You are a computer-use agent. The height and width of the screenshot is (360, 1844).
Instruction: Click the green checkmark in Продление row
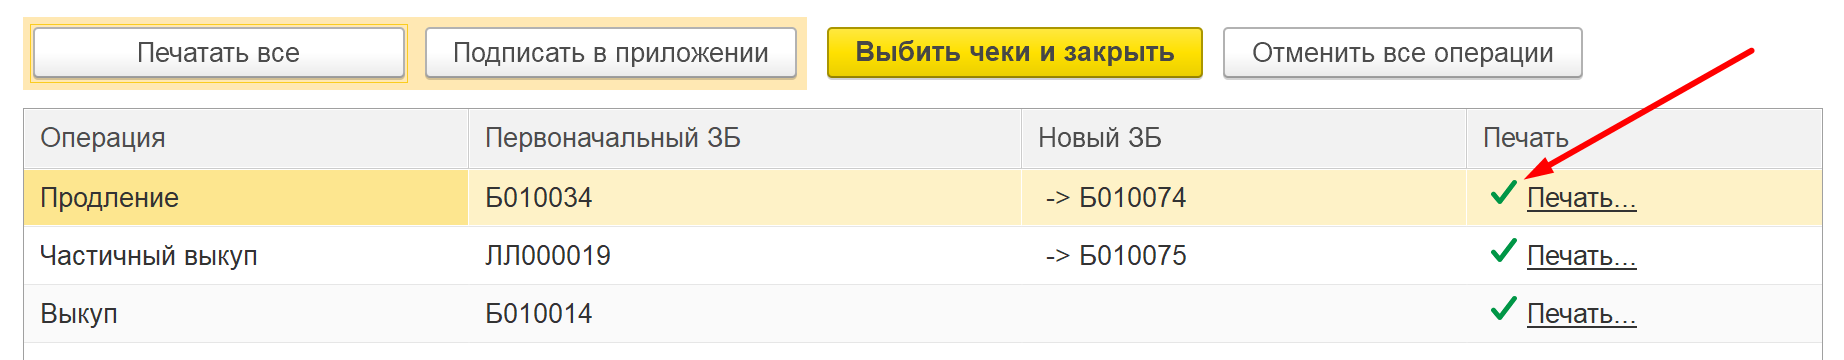pos(1503,193)
